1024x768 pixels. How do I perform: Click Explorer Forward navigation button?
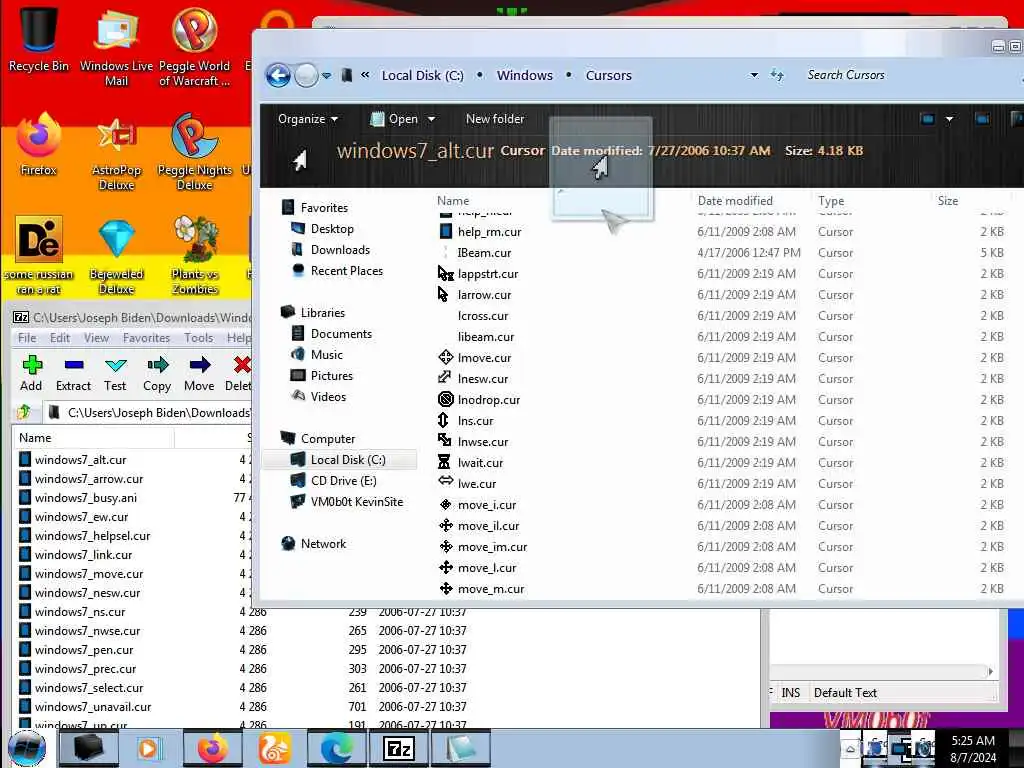[306, 76]
